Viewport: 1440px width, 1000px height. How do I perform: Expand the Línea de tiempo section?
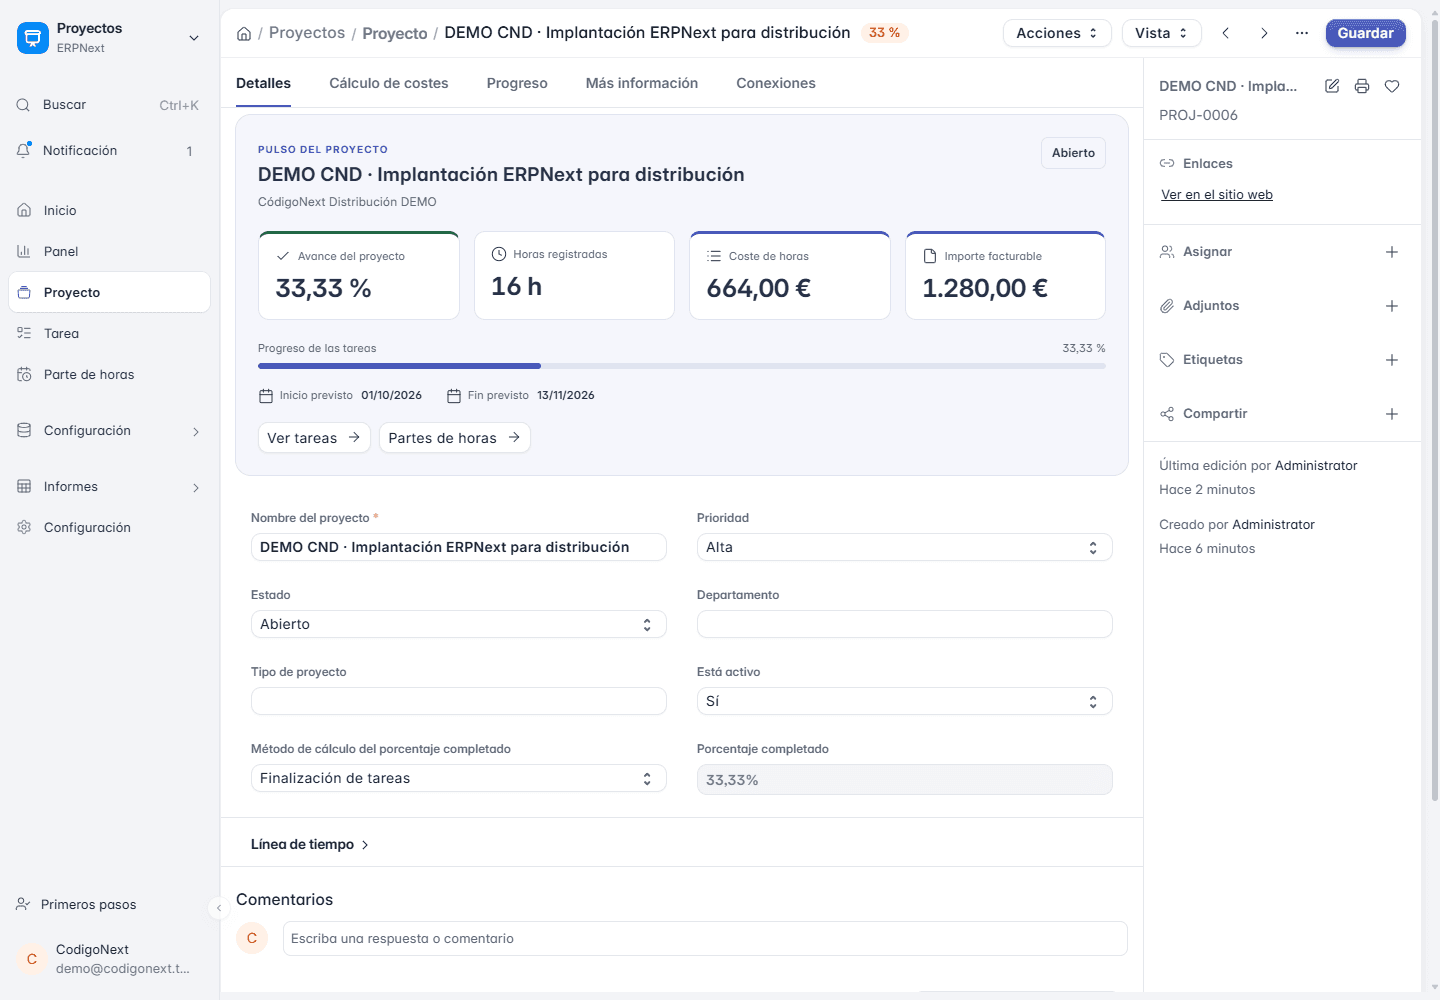[310, 845]
